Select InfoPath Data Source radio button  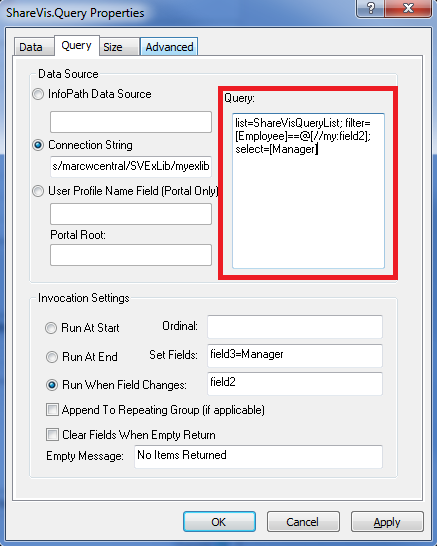(x=38, y=94)
